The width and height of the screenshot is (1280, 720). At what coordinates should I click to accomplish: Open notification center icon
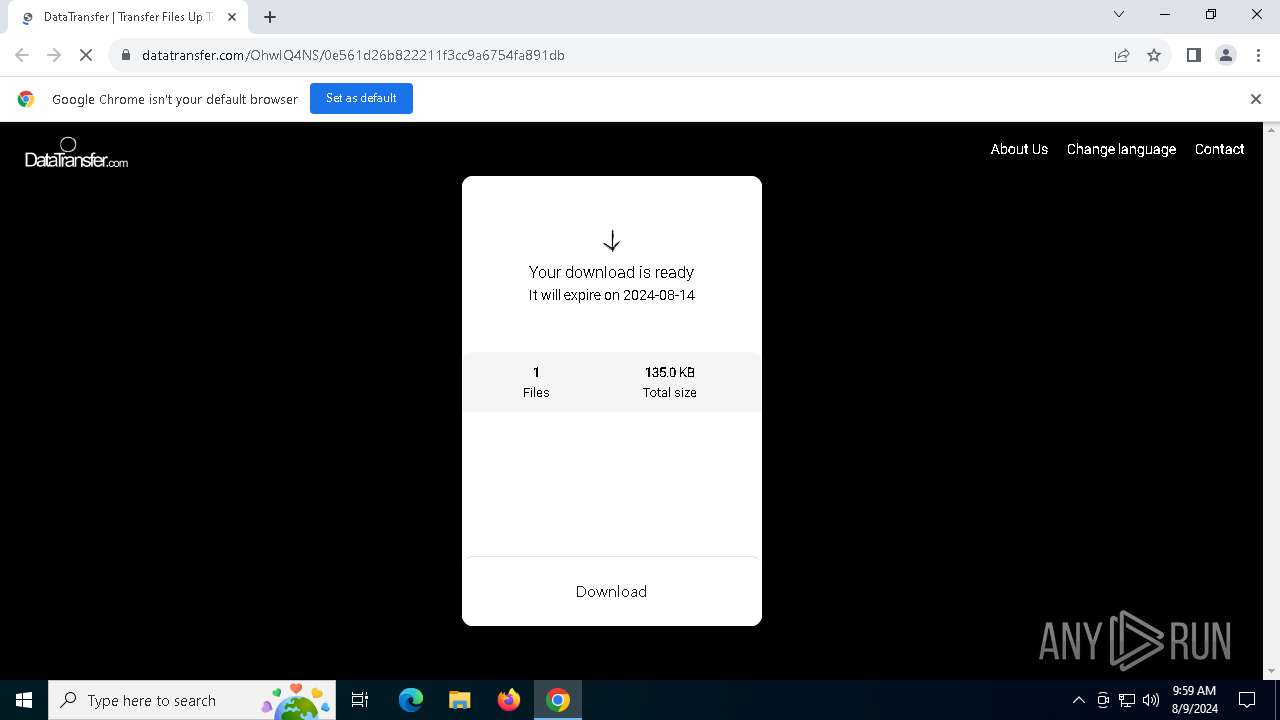[1247, 700]
